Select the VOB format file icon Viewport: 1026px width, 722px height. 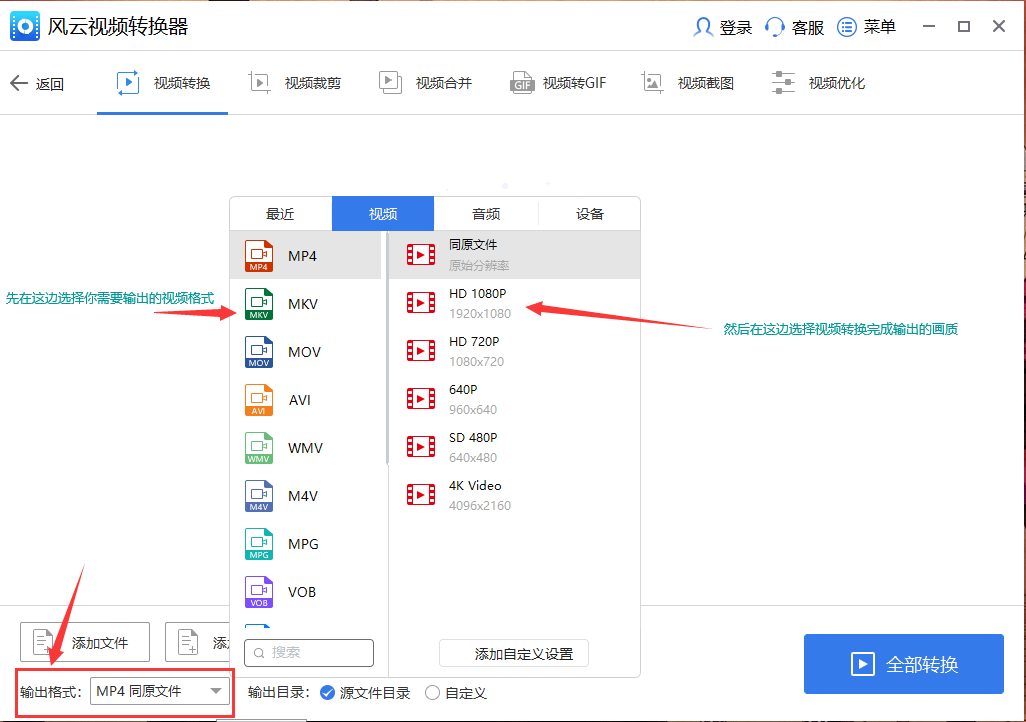tap(259, 592)
